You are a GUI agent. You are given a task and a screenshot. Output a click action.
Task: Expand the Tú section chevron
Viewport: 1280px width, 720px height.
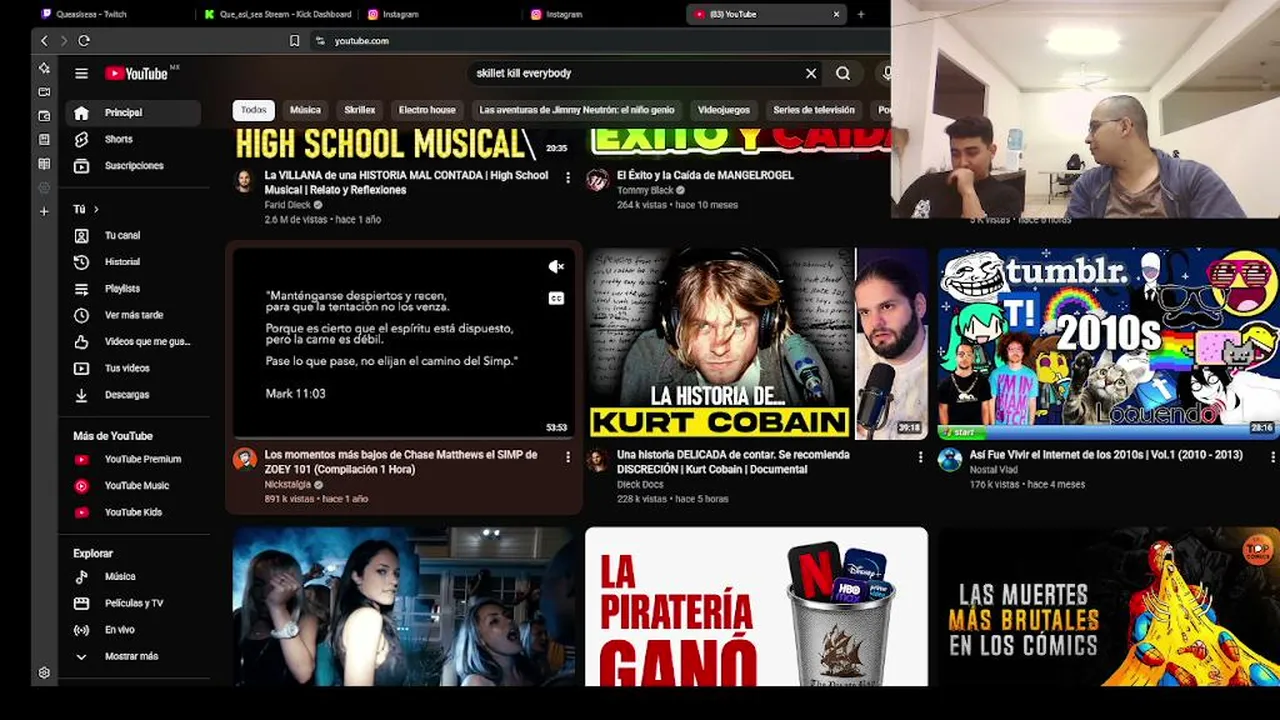click(x=96, y=209)
